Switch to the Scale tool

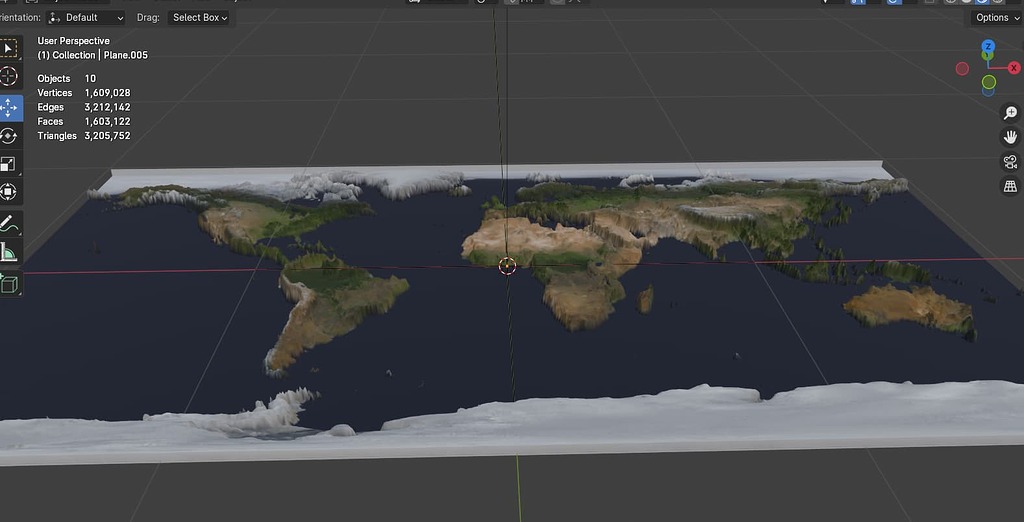point(8,164)
